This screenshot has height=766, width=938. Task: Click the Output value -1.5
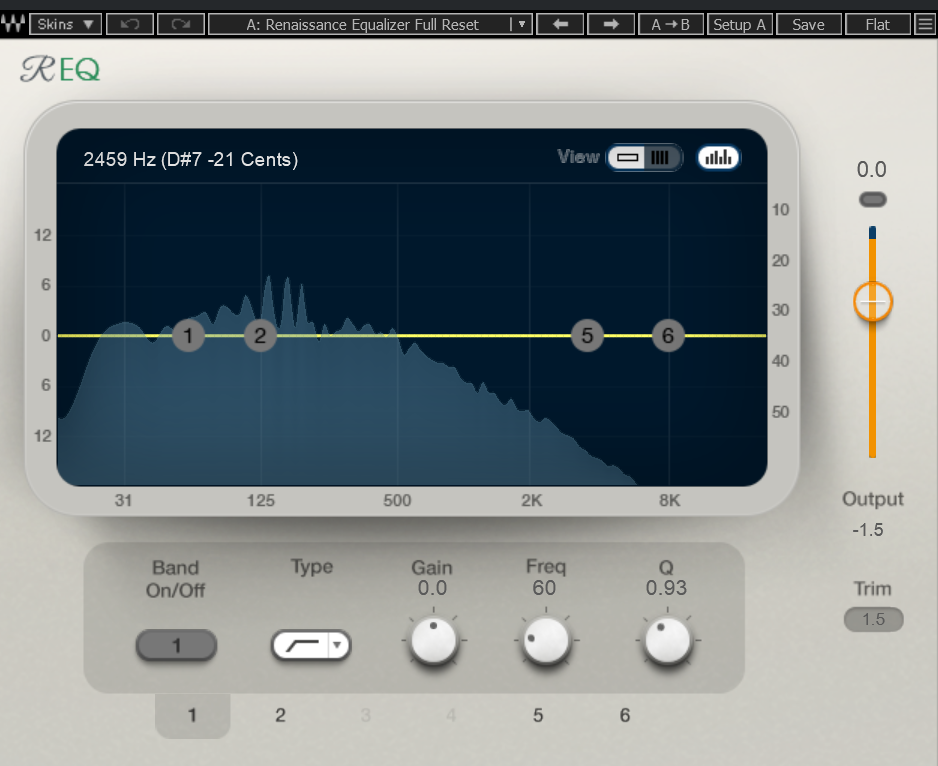867,530
